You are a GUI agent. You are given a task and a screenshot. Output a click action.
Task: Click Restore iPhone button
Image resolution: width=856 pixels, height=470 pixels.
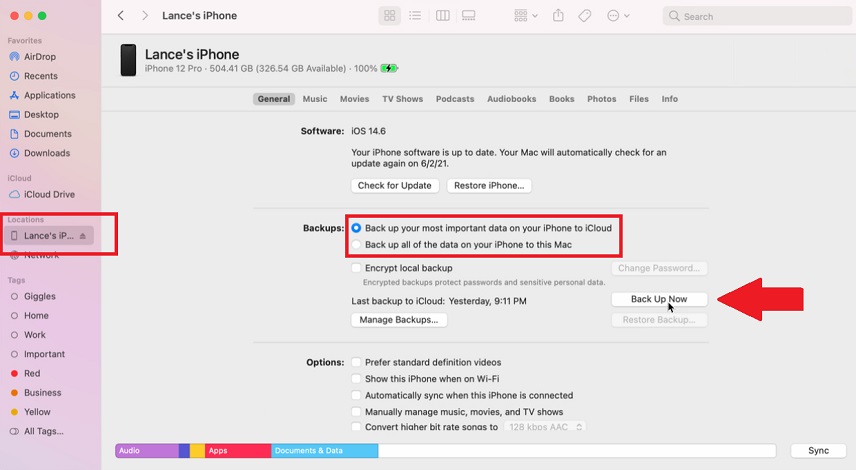pos(489,186)
